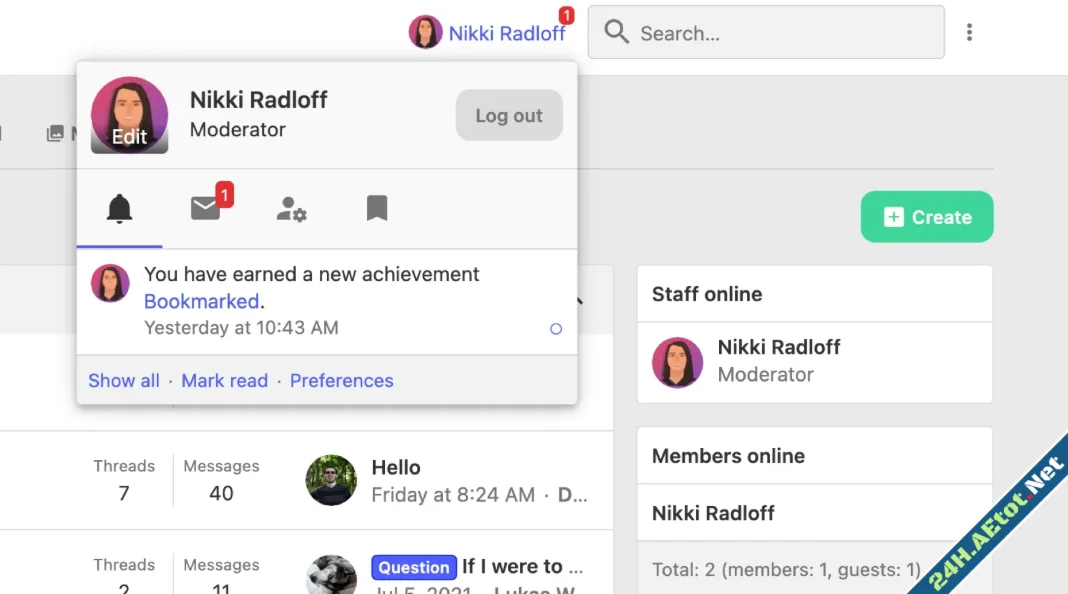Click the search magnifier icon
This screenshot has height=594, width=1068.
617,33
